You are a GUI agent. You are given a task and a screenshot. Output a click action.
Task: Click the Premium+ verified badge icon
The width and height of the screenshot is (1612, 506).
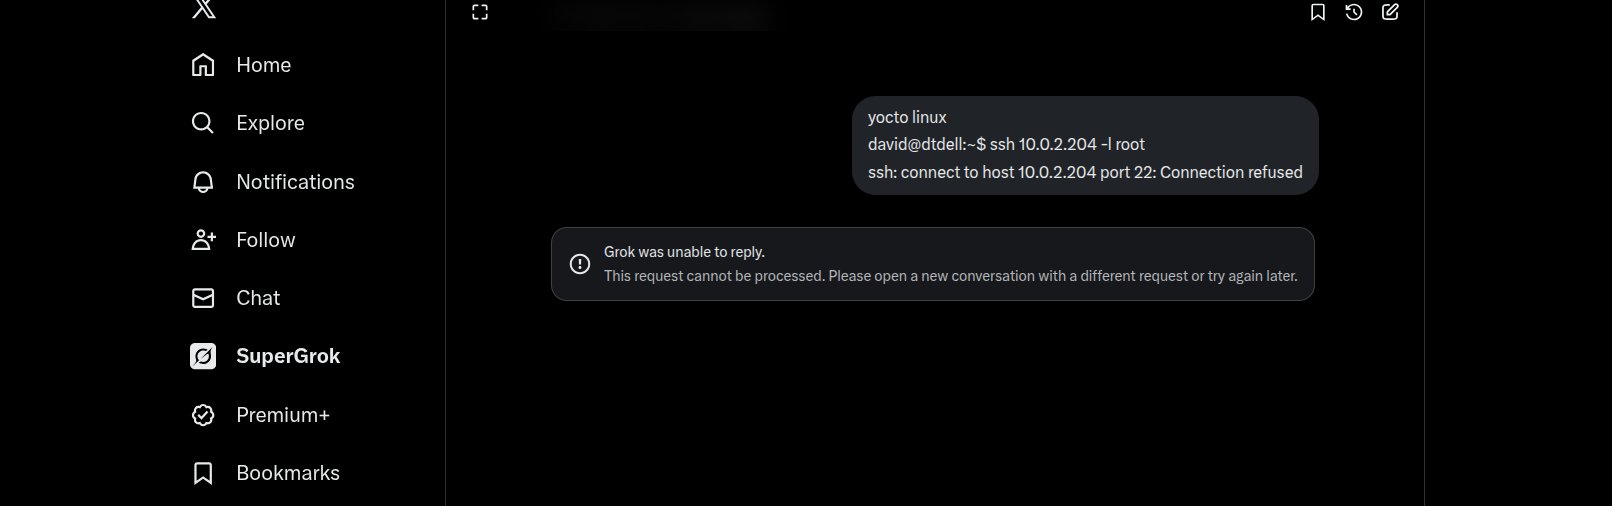203,415
